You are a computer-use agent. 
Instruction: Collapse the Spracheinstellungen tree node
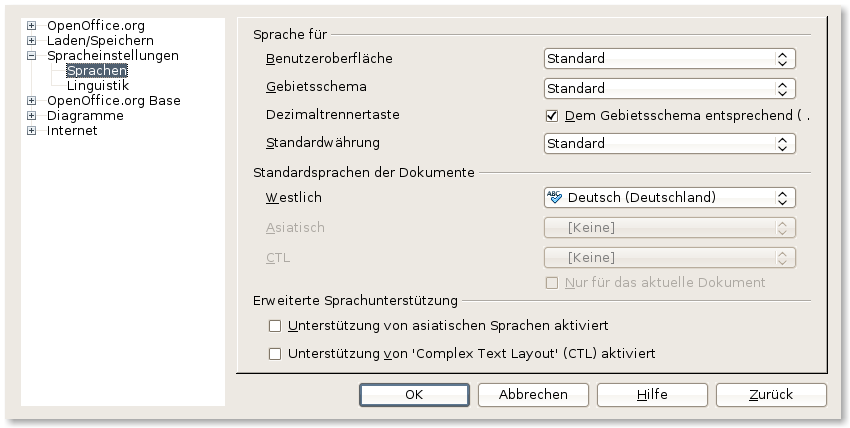[32, 56]
